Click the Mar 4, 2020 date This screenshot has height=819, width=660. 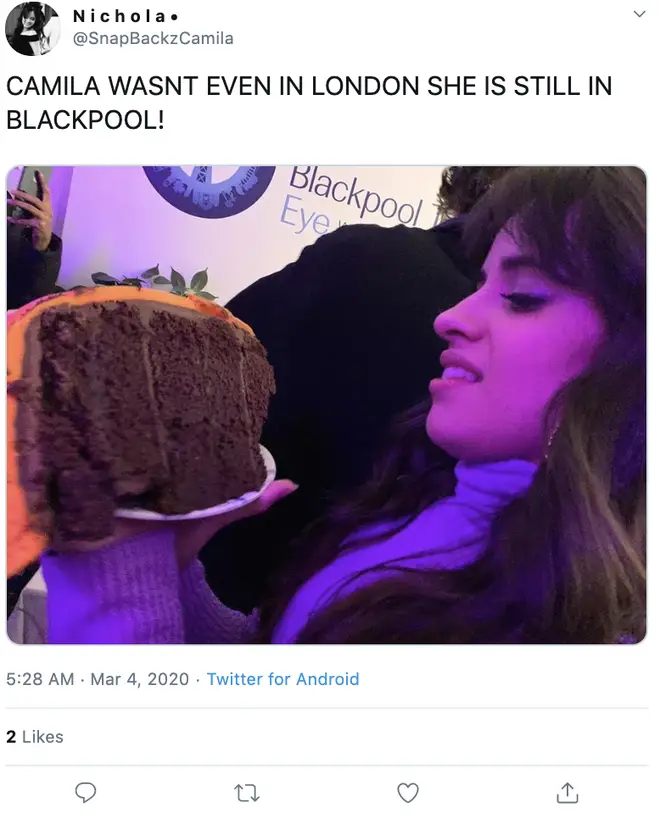pos(139,679)
